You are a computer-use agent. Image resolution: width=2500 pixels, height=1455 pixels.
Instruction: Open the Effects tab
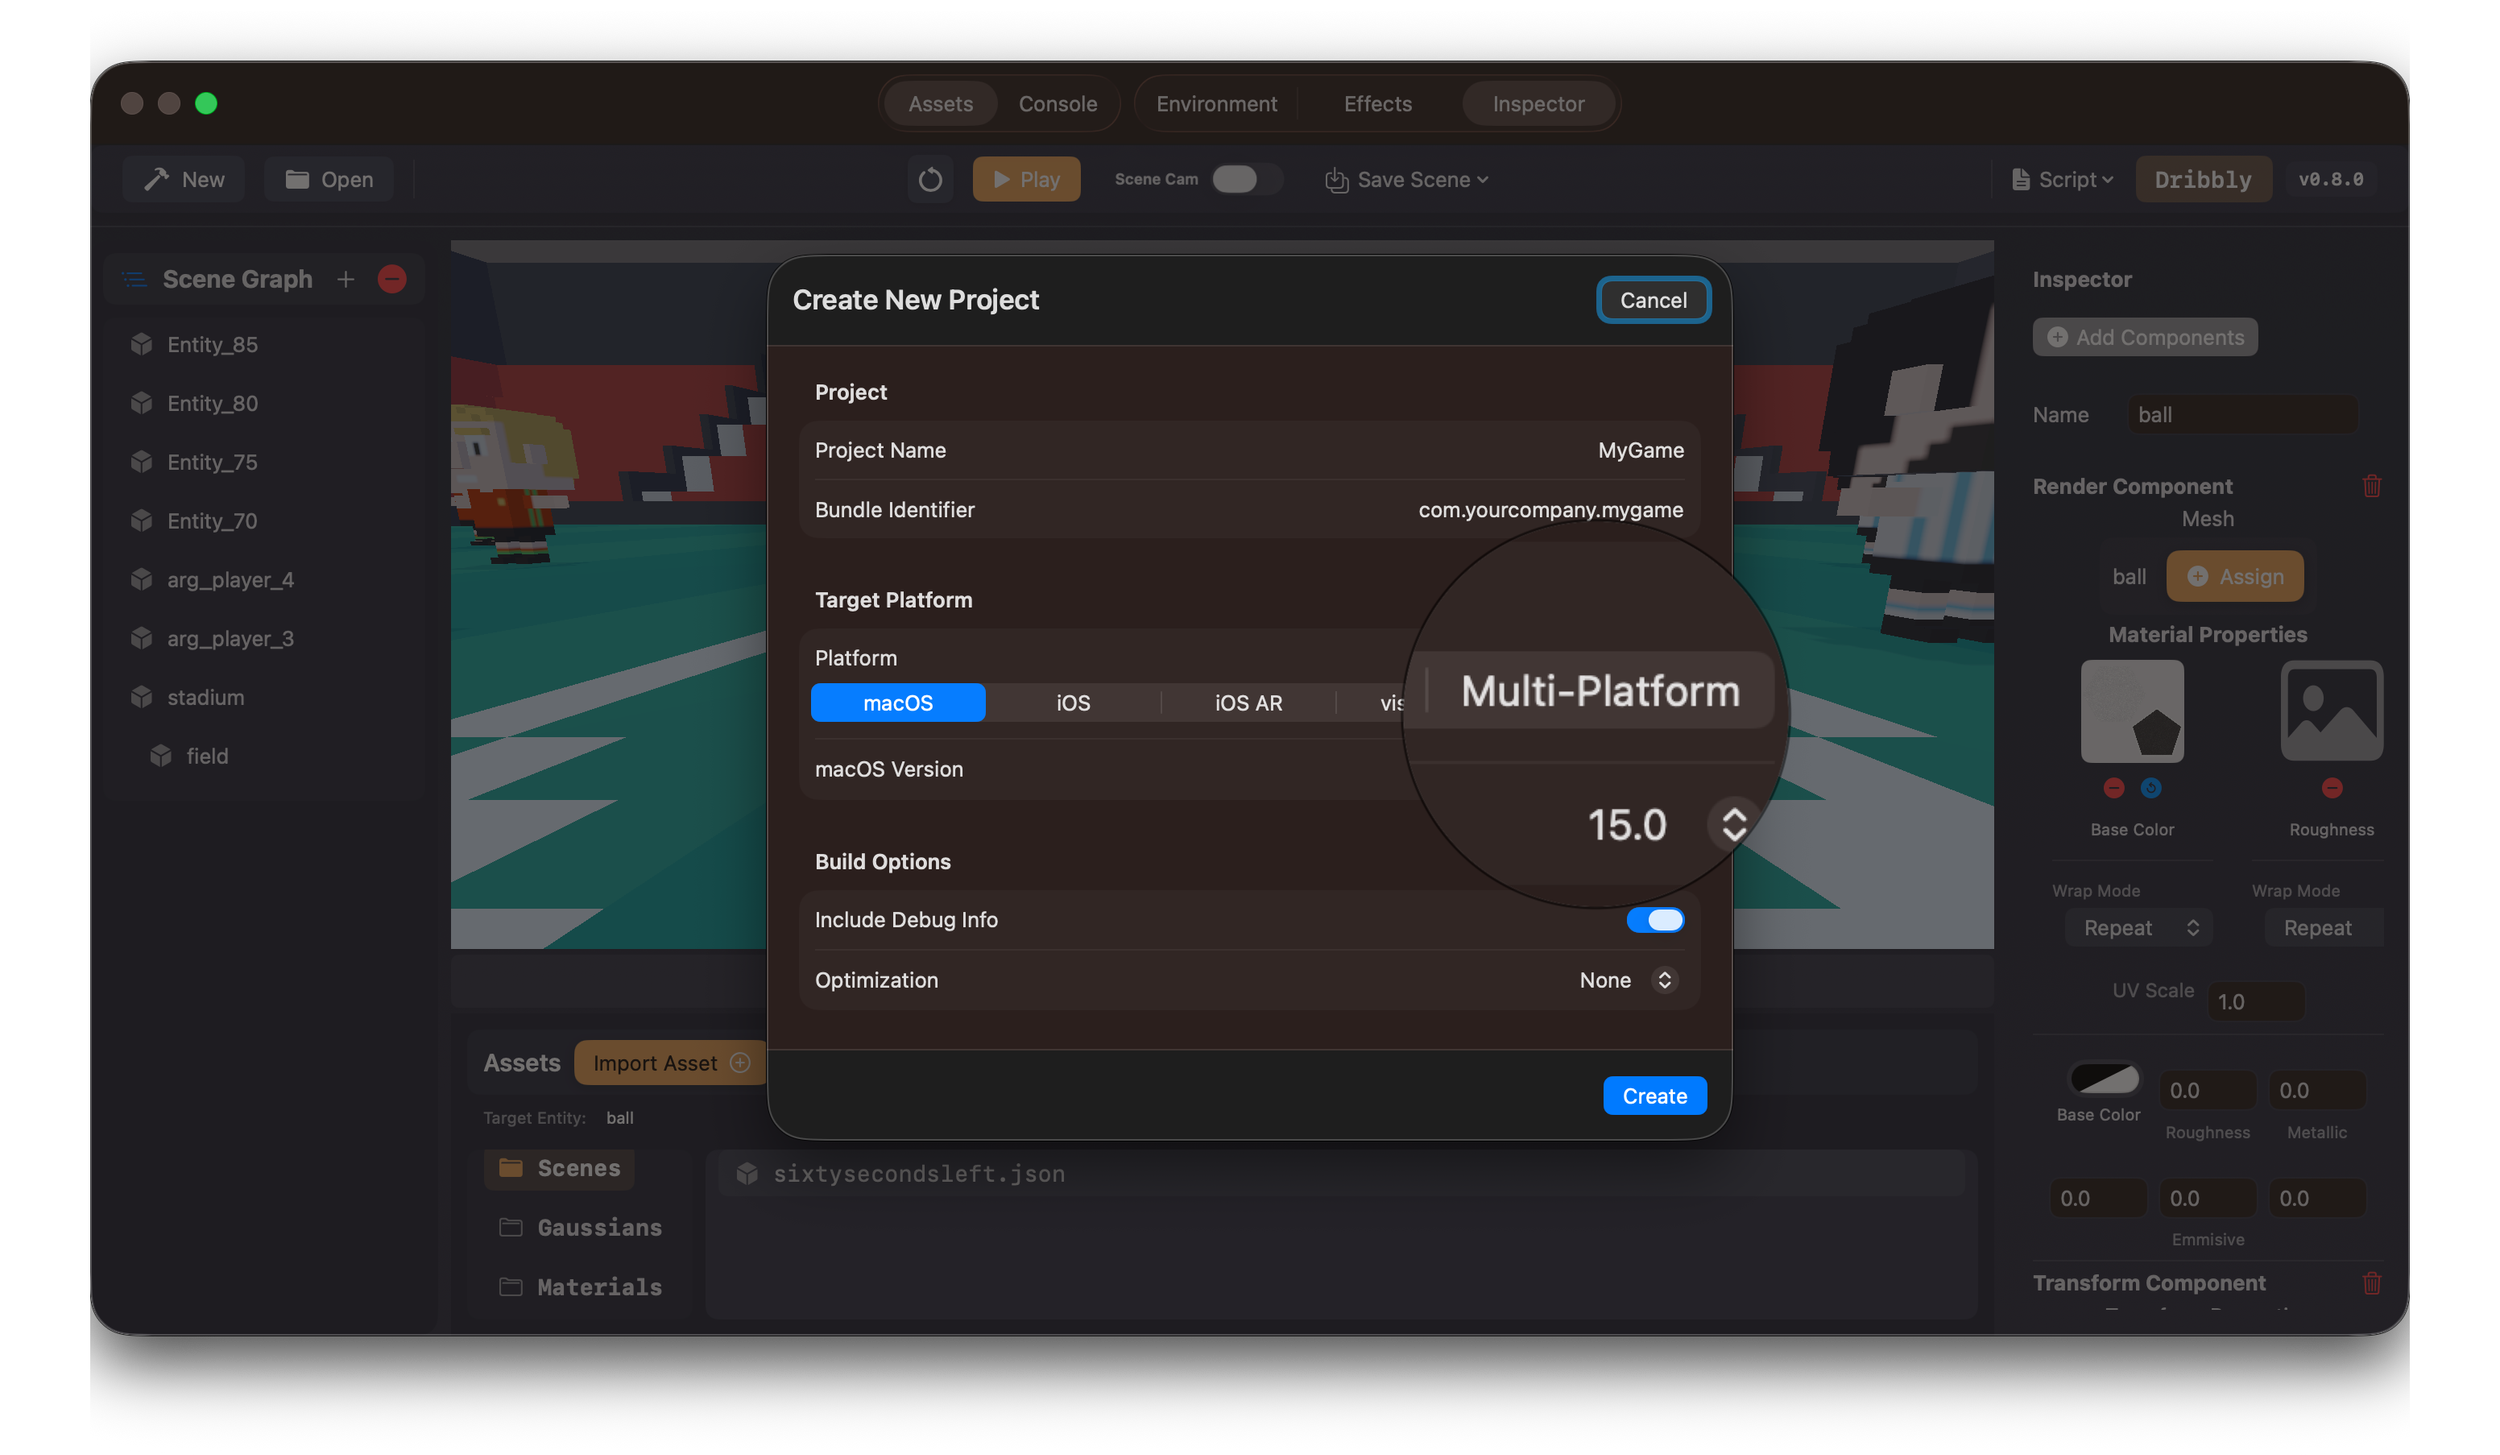[x=1377, y=103]
